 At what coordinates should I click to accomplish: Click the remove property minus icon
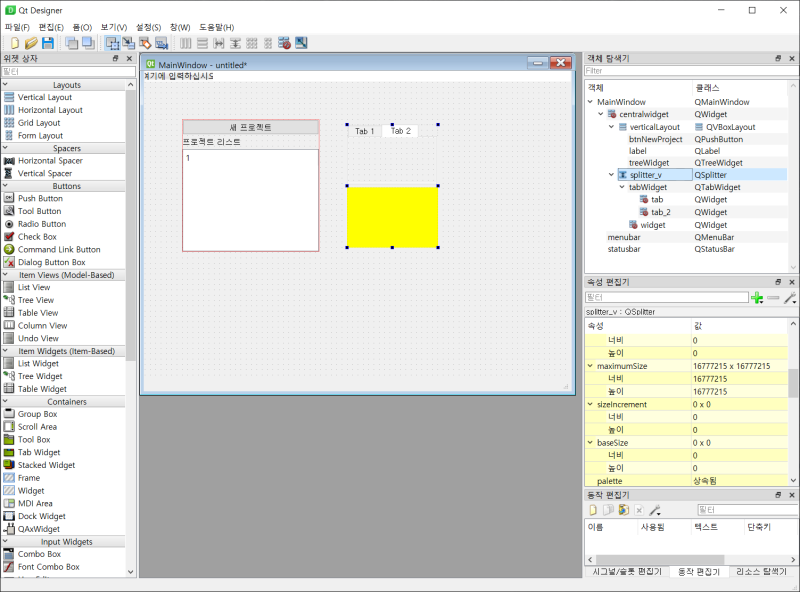(773, 298)
